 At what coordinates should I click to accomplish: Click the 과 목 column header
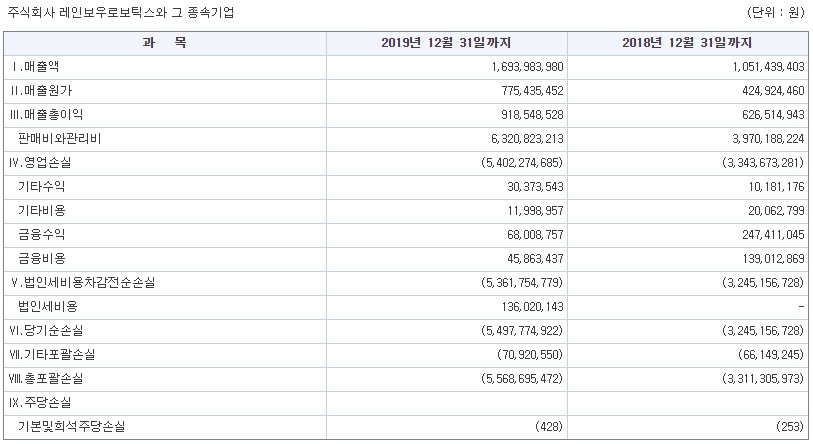coord(164,43)
